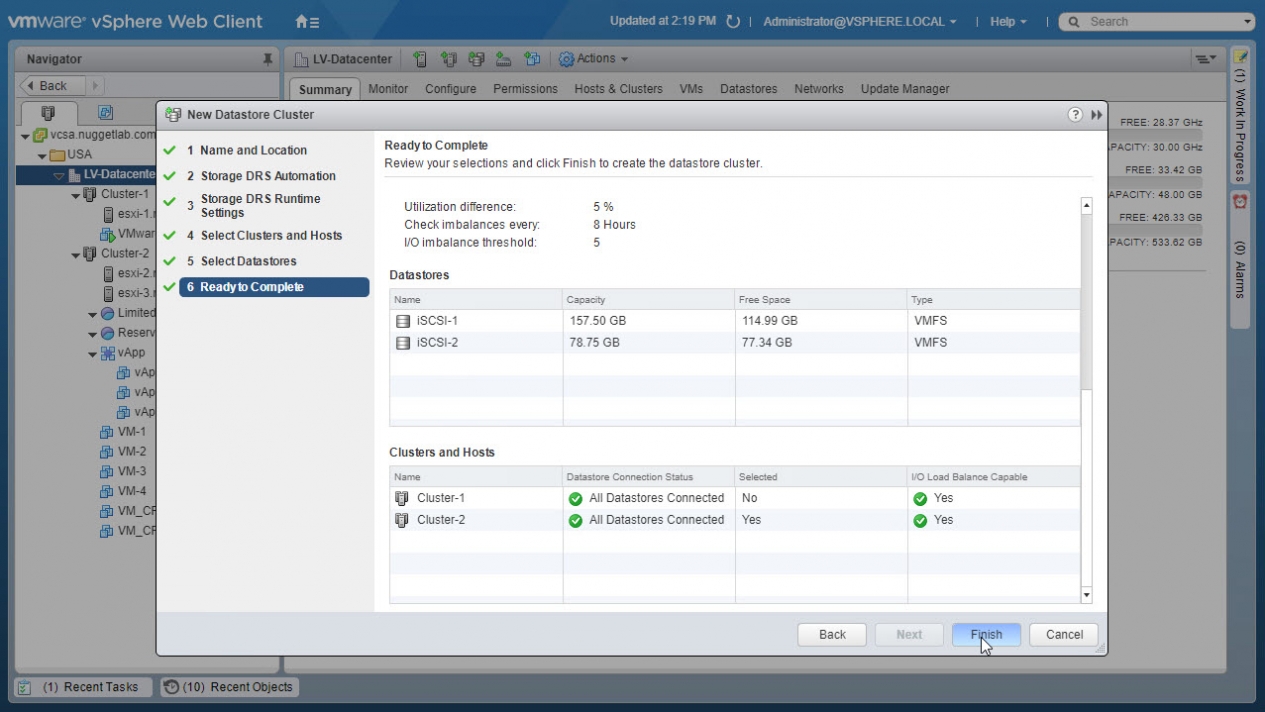Open the Actions dropdown menu
Viewport: 1265px width, 712px height.
[x=594, y=59]
